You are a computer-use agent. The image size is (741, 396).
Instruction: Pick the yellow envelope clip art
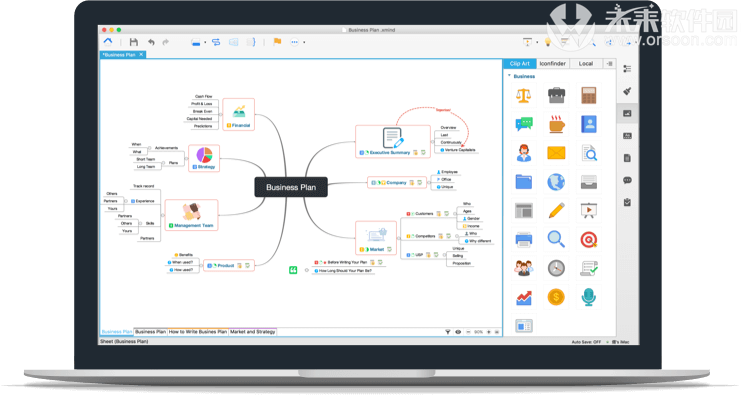(x=556, y=153)
